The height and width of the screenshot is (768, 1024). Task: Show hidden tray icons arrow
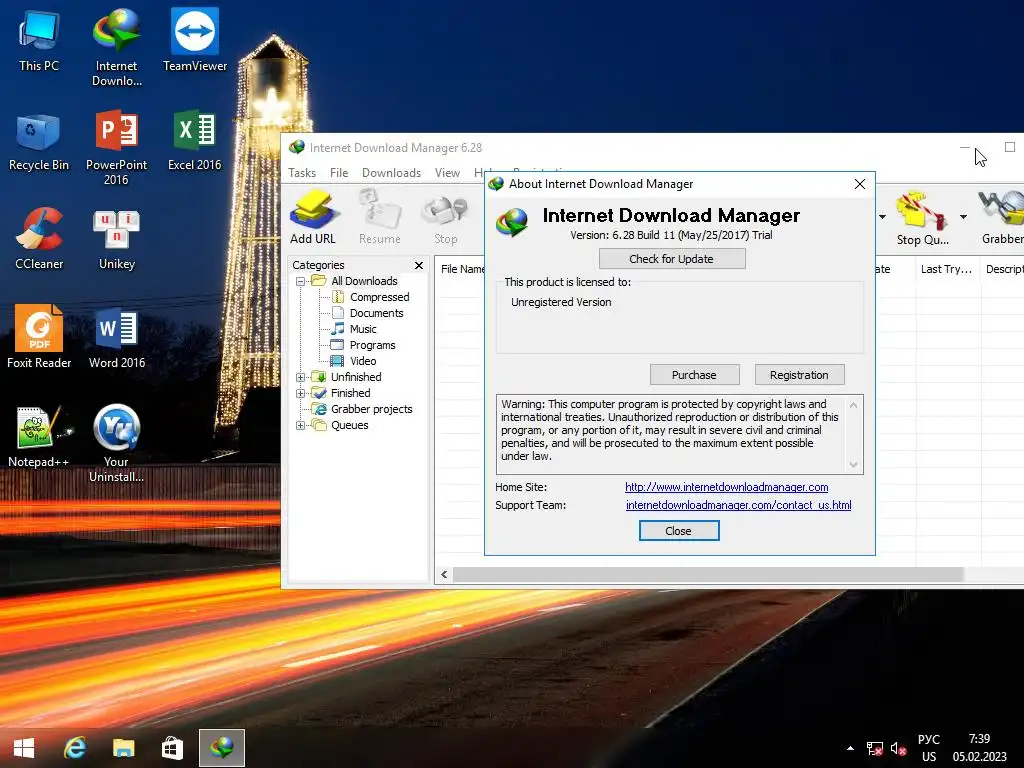click(850, 748)
